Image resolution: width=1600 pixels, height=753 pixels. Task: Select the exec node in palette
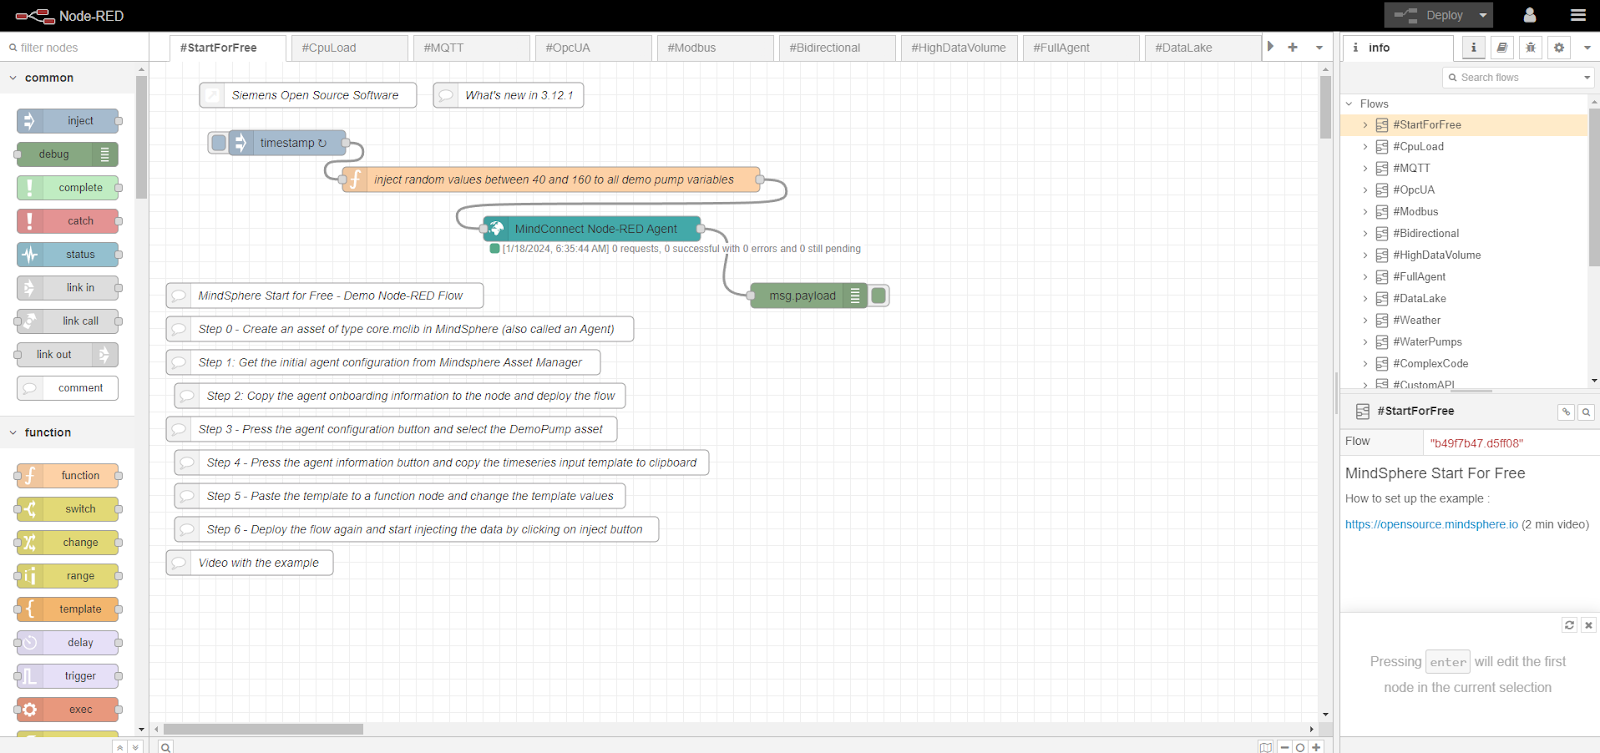(x=68, y=710)
